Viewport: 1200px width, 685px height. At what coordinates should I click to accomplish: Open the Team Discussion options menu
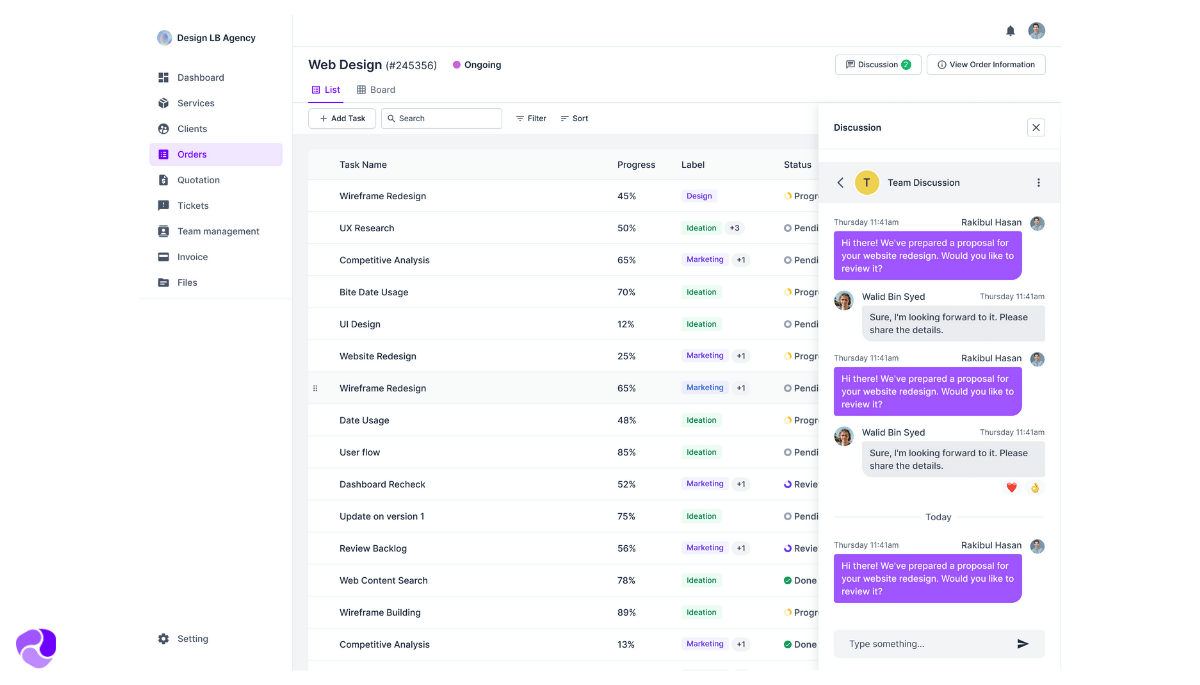(x=1037, y=183)
